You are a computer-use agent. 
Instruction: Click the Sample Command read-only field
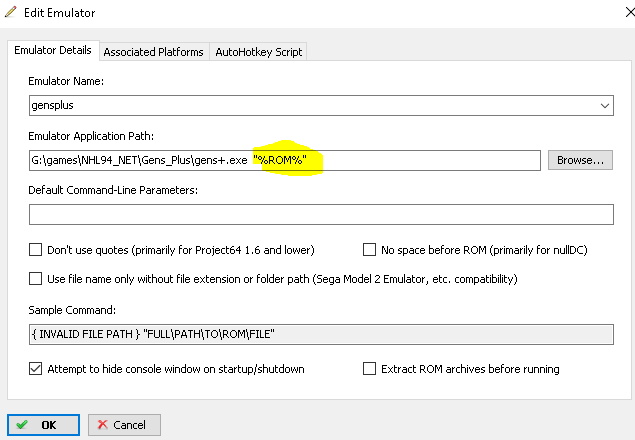point(320,335)
